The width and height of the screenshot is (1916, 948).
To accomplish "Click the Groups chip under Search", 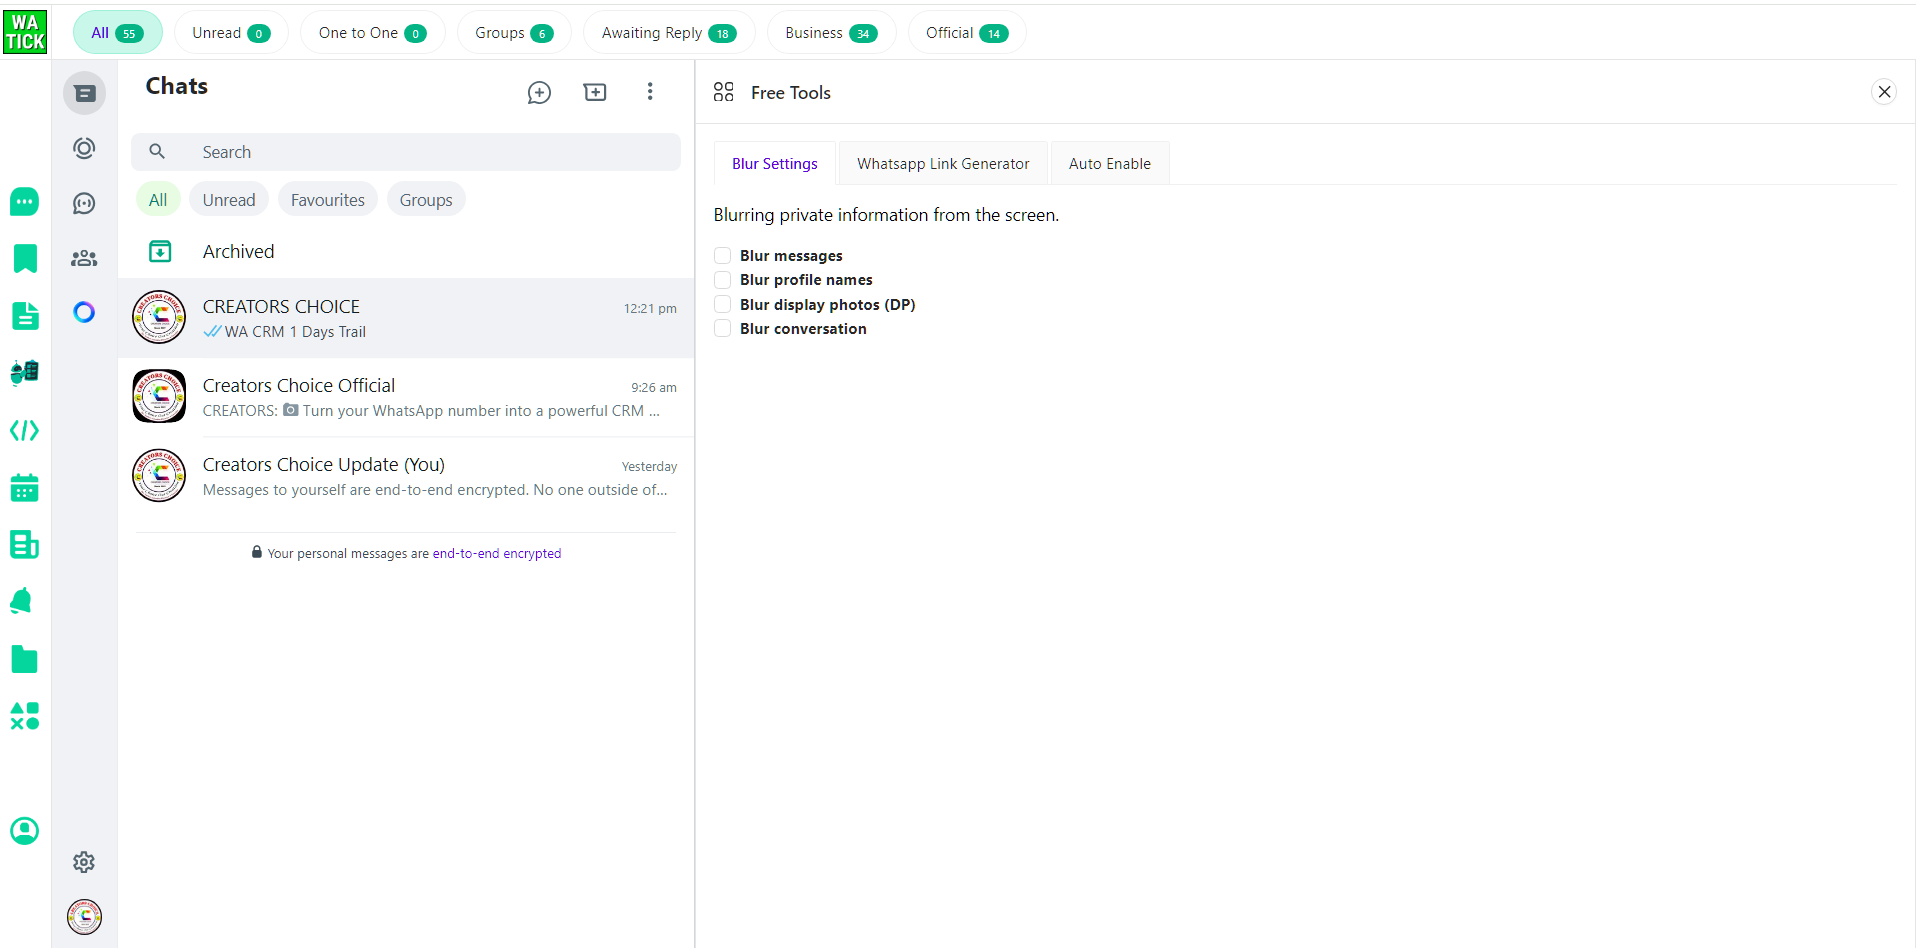I will pyautogui.click(x=426, y=200).
